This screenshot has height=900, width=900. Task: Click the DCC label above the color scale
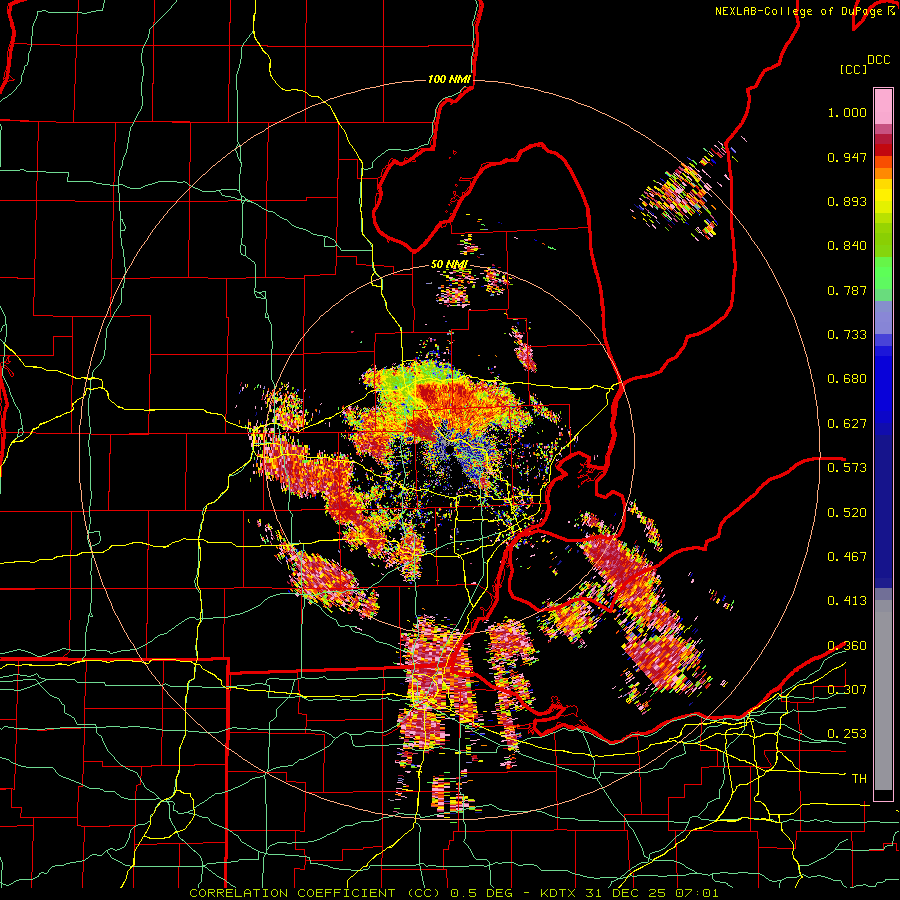(x=878, y=60)
